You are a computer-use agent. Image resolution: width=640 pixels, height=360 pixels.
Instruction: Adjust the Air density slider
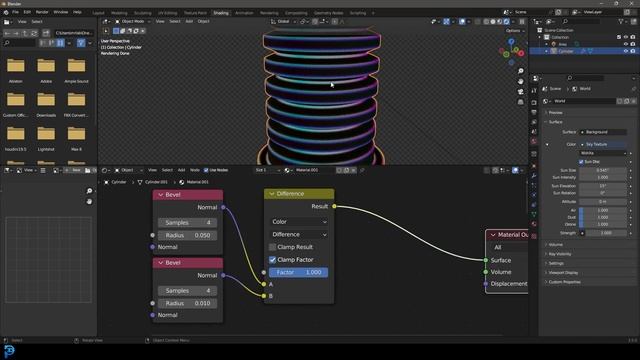603,210
